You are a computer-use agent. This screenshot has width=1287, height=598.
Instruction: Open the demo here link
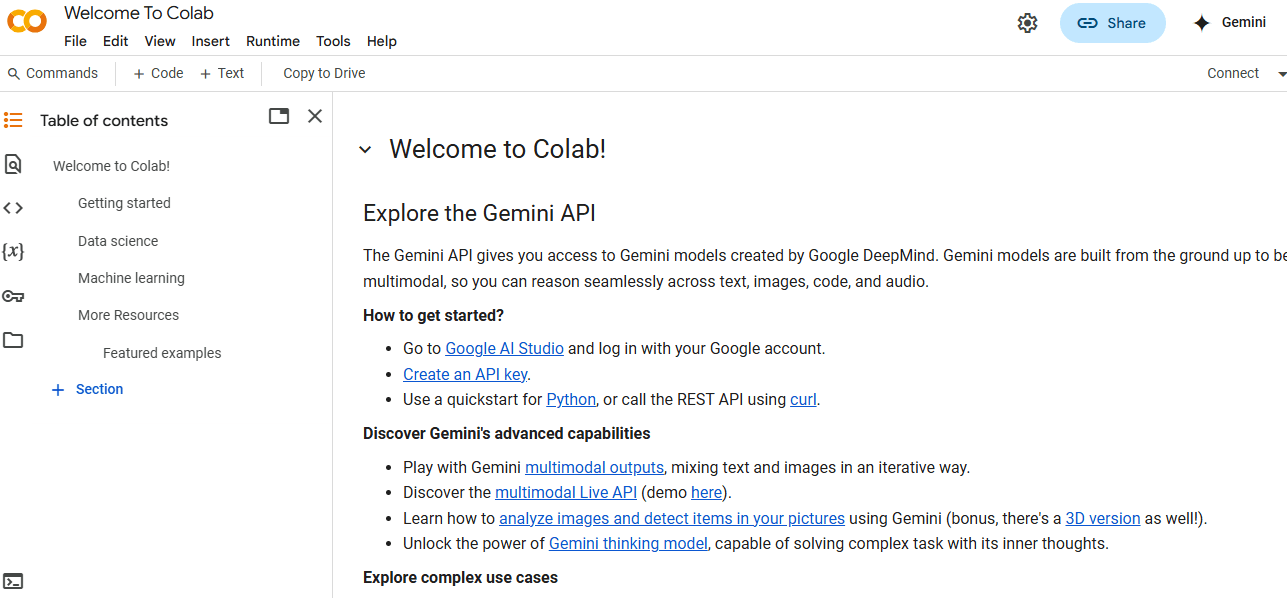point(706,492)
